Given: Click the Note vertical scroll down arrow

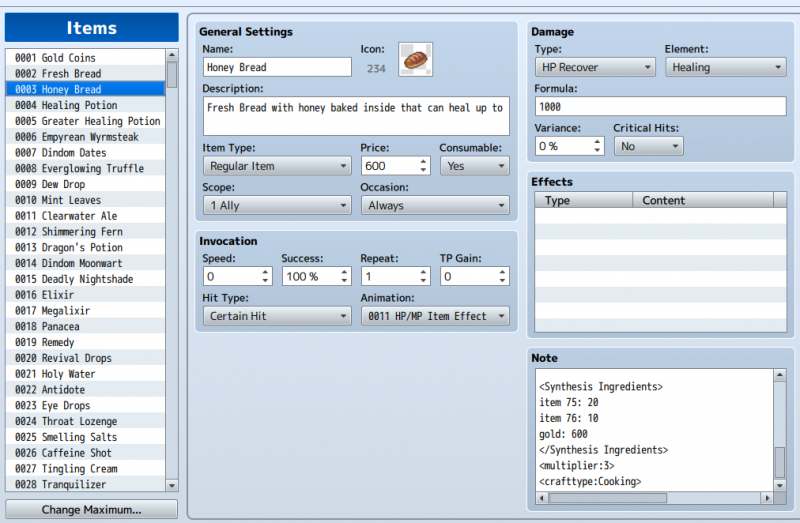Looking at the screenshot, I should [780, 486].
